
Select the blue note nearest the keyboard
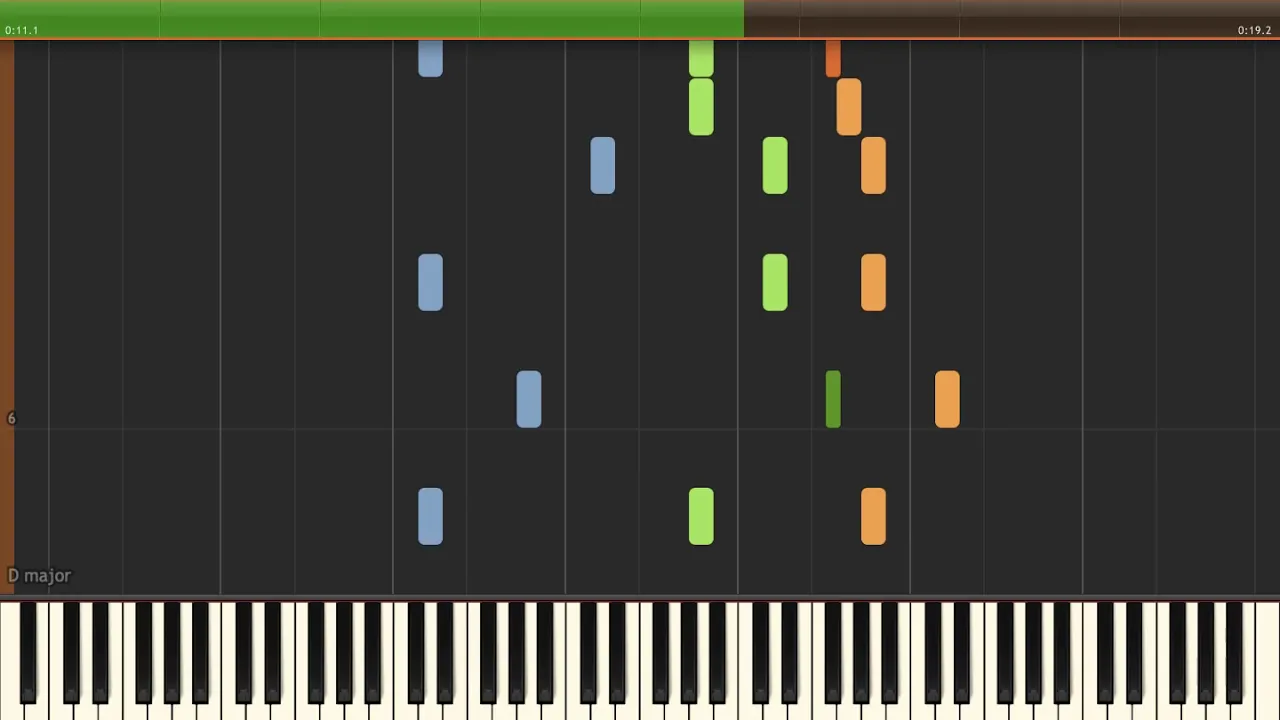tap(430, 516)
